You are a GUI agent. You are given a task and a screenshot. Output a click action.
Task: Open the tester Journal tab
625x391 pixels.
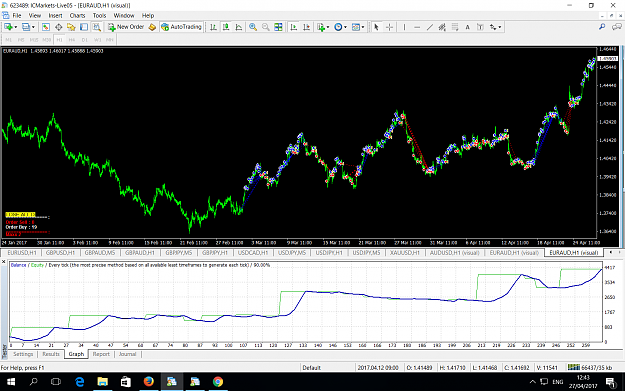(x=128, y=354)
